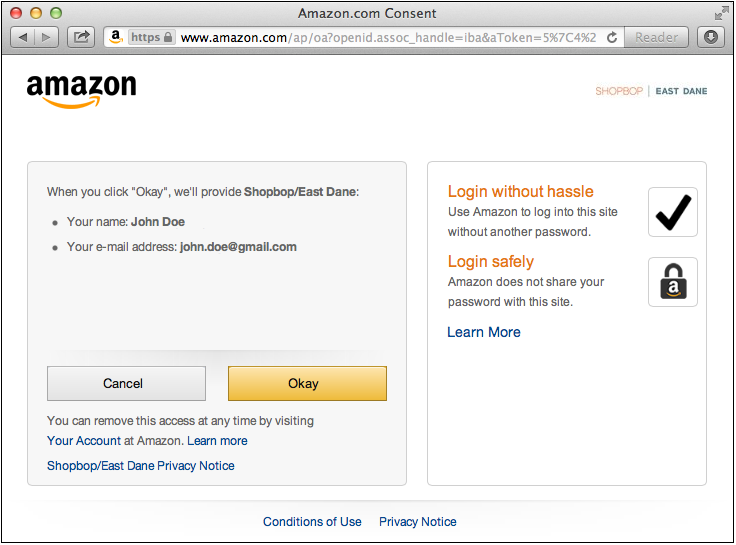Click Learn More under Login safely
Image resolution: width=736 pixels, height=545 pixels.
[484, 332]
